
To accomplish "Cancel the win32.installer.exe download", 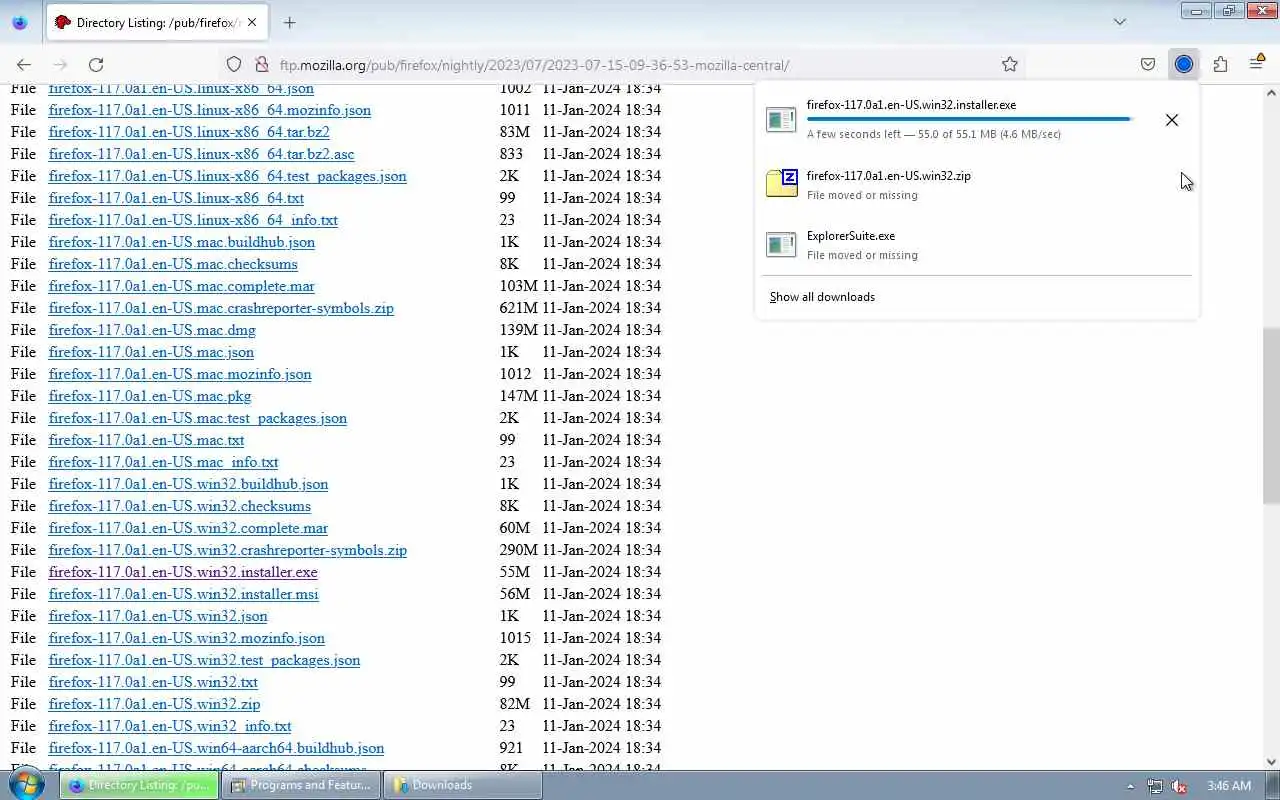I will click(x=1172, y=120).
